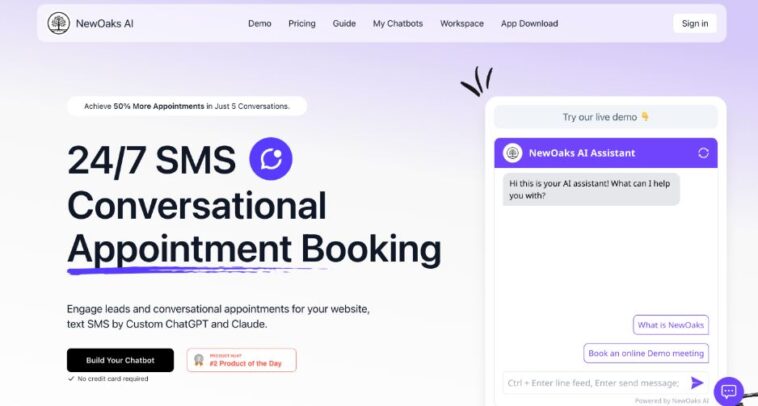Open the floating chat widget bubble
The height and width of the screenshot is (406, 758).
[x=729, y=391]
